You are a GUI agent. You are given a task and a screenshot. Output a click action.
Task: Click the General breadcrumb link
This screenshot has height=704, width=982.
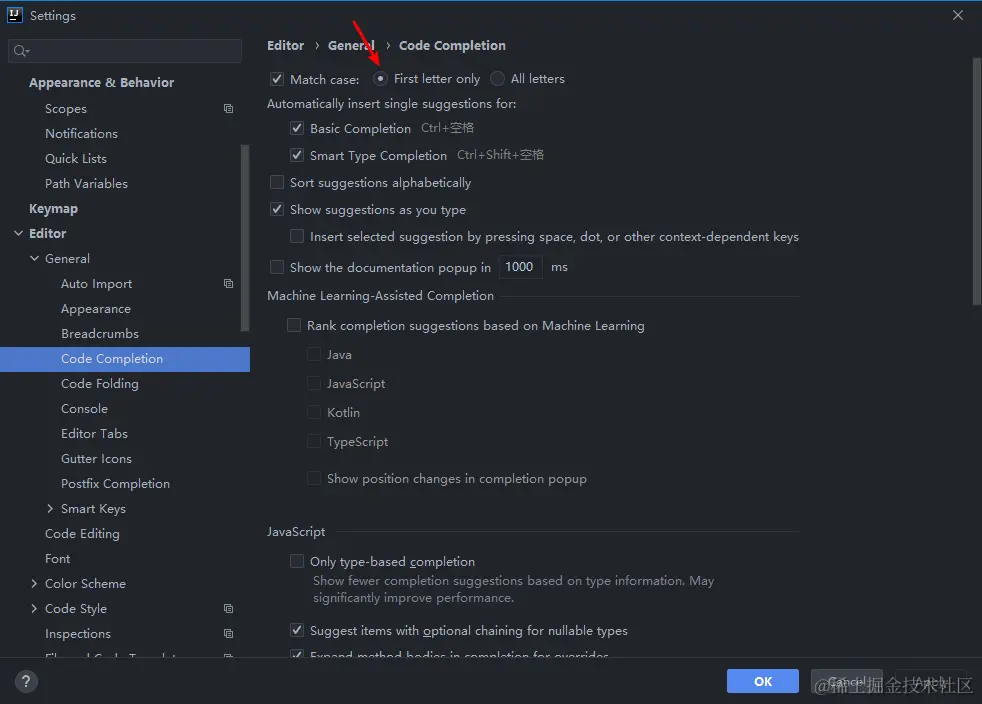[351, 46]
